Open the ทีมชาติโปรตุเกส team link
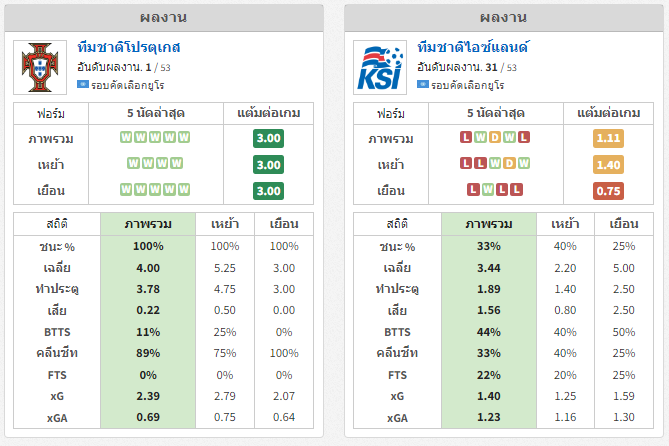669x446 pixels. (129, 47)
